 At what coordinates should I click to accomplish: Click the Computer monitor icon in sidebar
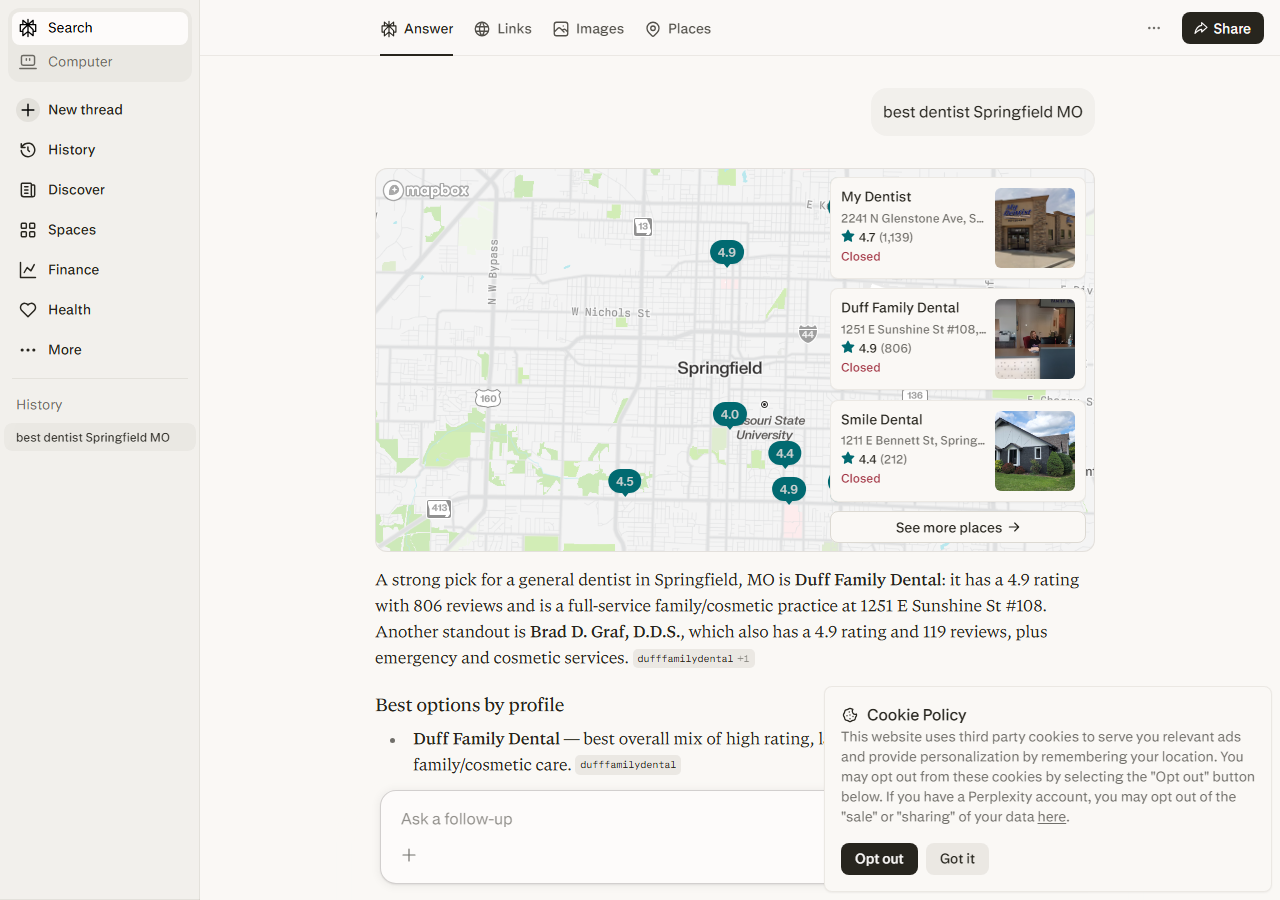28,62
